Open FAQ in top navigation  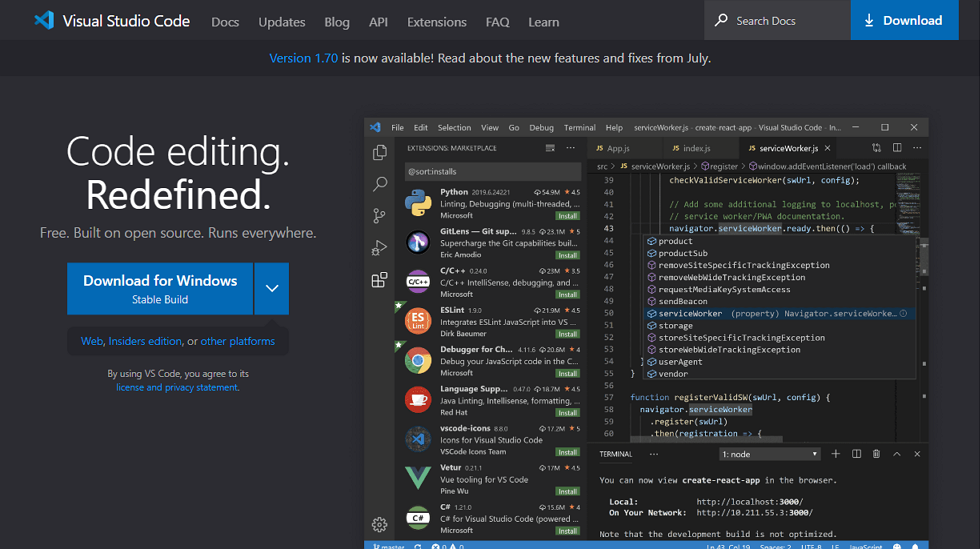498,22
